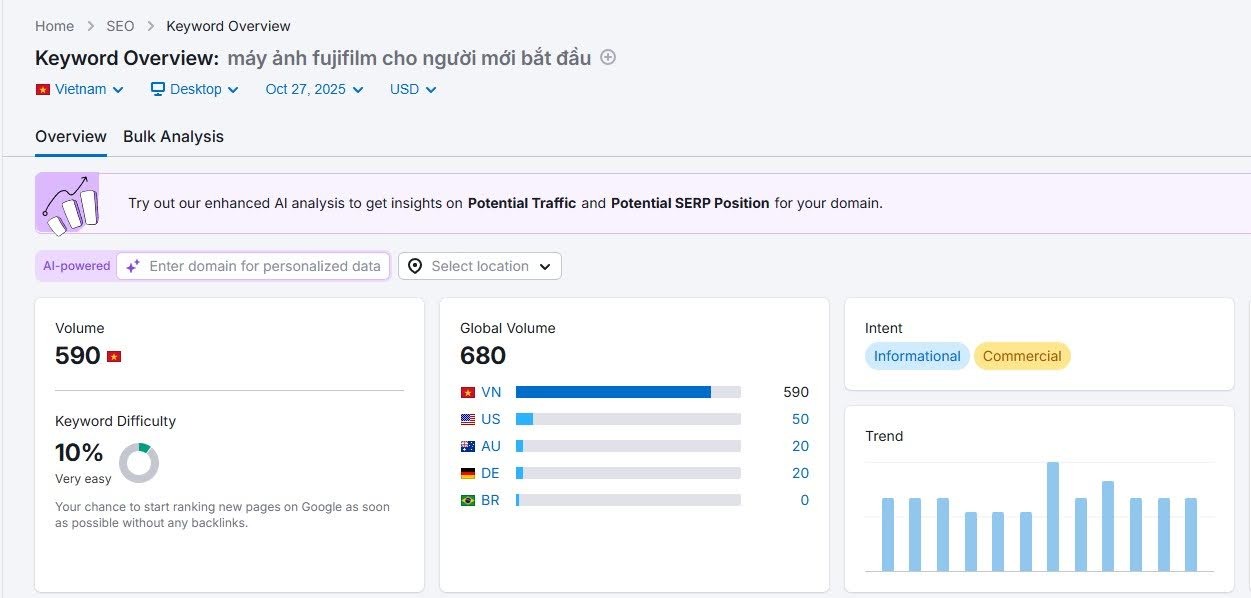
Task: Click the Brazil flag in Global Volume
Action: (468, 500)
